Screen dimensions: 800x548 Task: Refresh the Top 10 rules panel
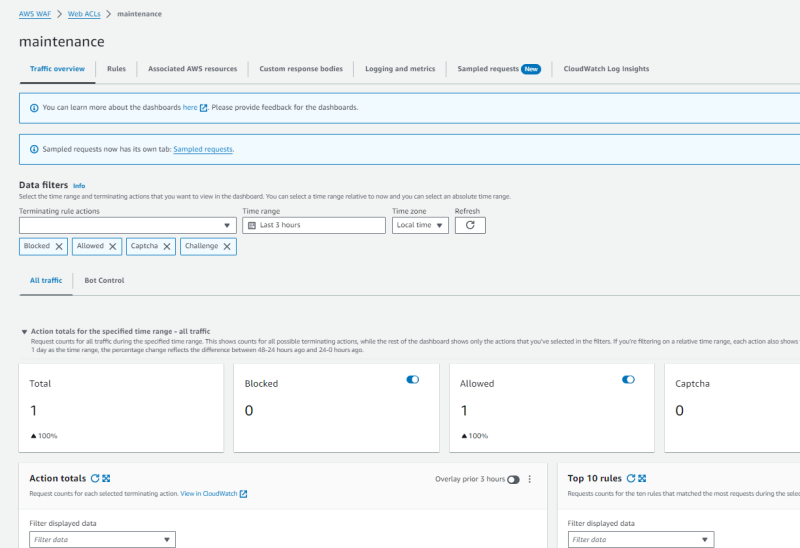pyautogui.click(x=631, y=479)
